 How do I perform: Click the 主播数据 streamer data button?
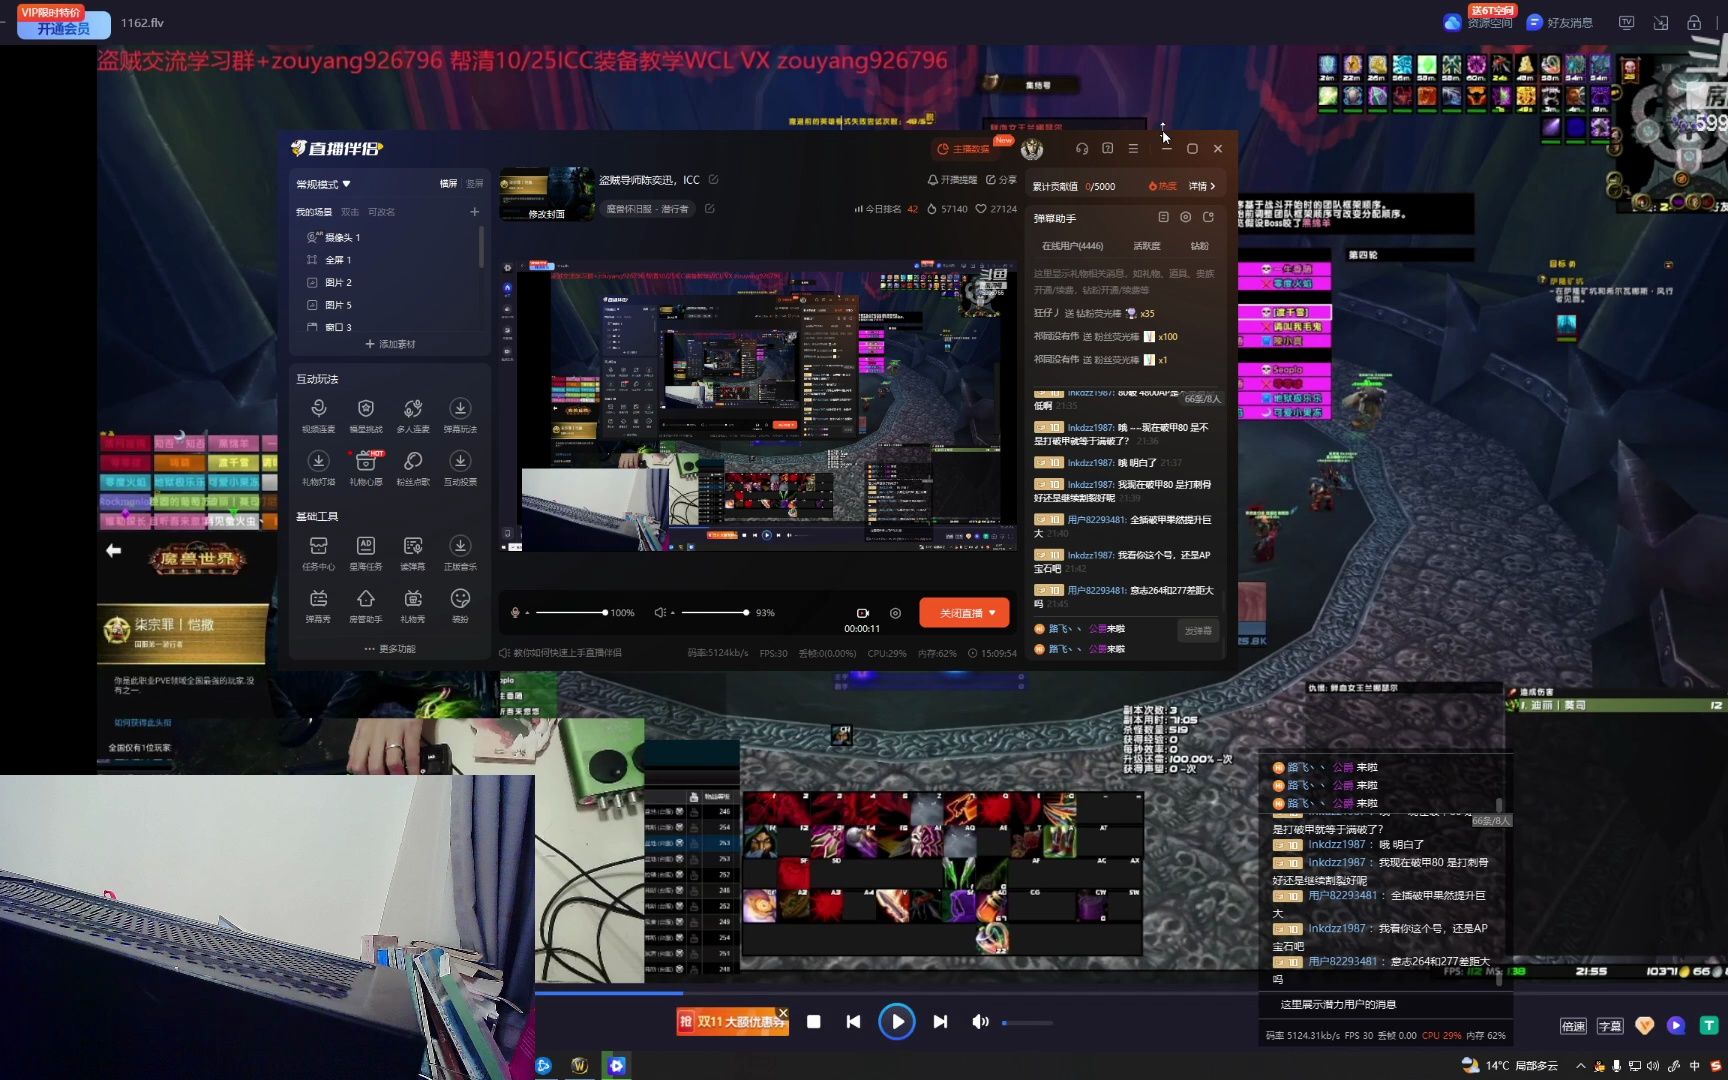coord(964,148)
